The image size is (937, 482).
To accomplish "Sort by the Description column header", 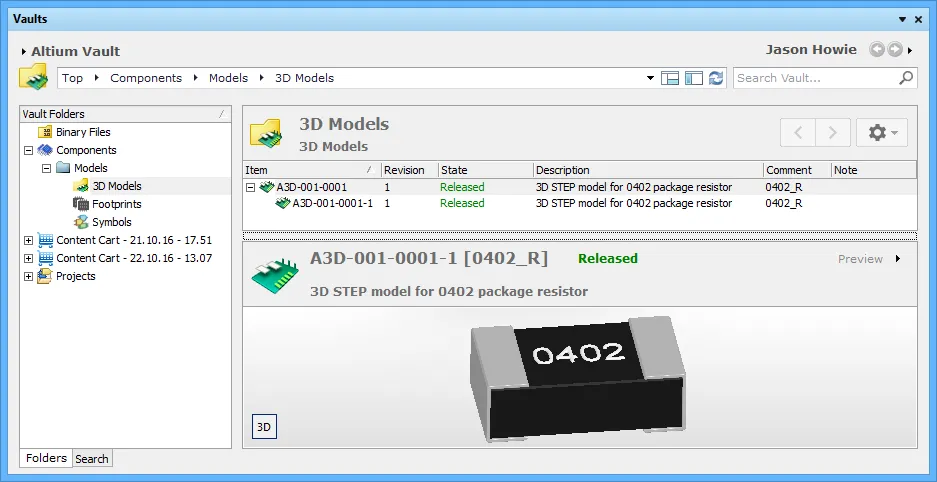I will [x=648, y=170].
